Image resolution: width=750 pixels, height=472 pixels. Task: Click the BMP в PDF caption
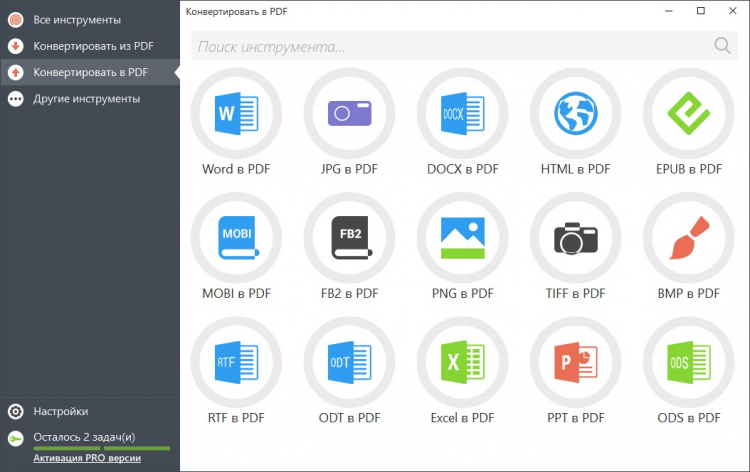click(689, 293)
